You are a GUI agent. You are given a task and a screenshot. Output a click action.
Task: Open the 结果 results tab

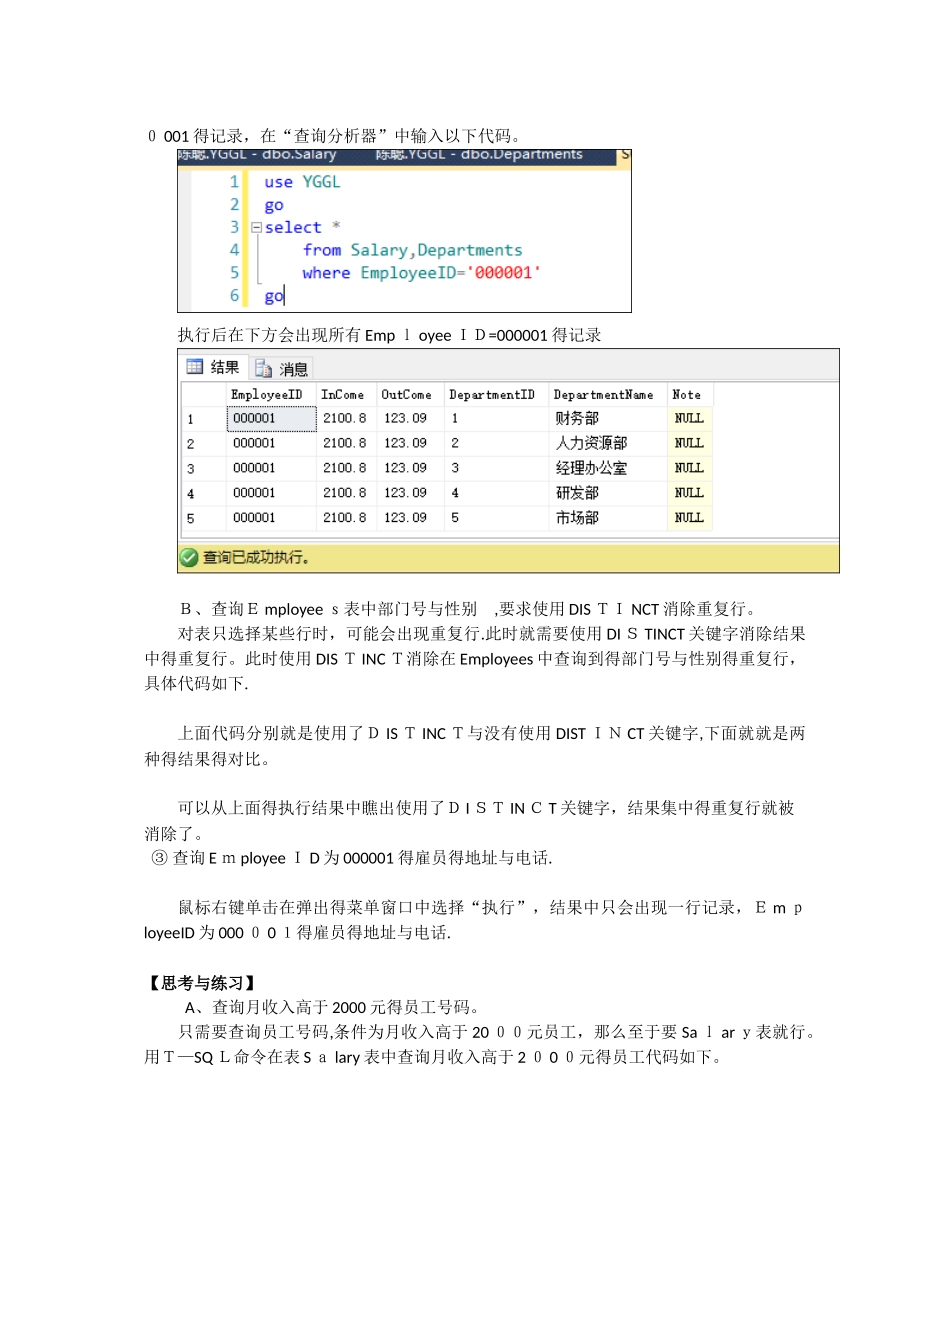[x=213, y=368]
